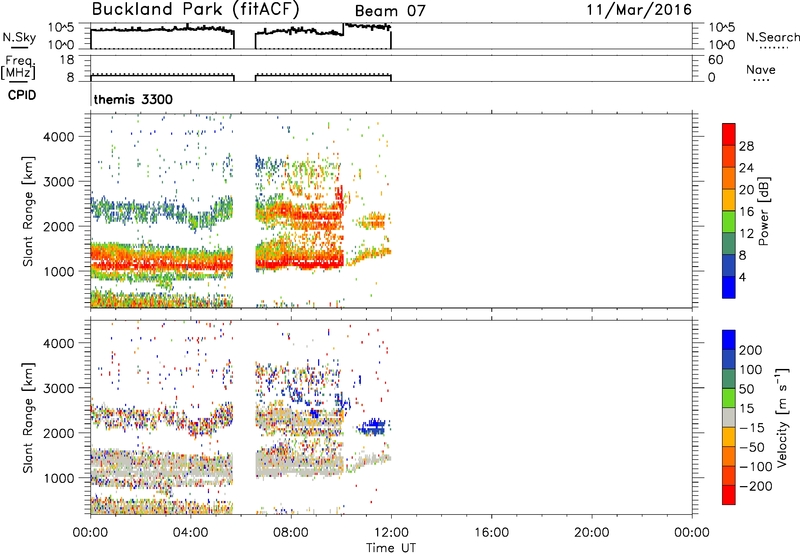Select the "2000" tick on velocity panel range axis
Viewport: 800px width, 554px height.
pyautogui.click(x=59, y=433)
